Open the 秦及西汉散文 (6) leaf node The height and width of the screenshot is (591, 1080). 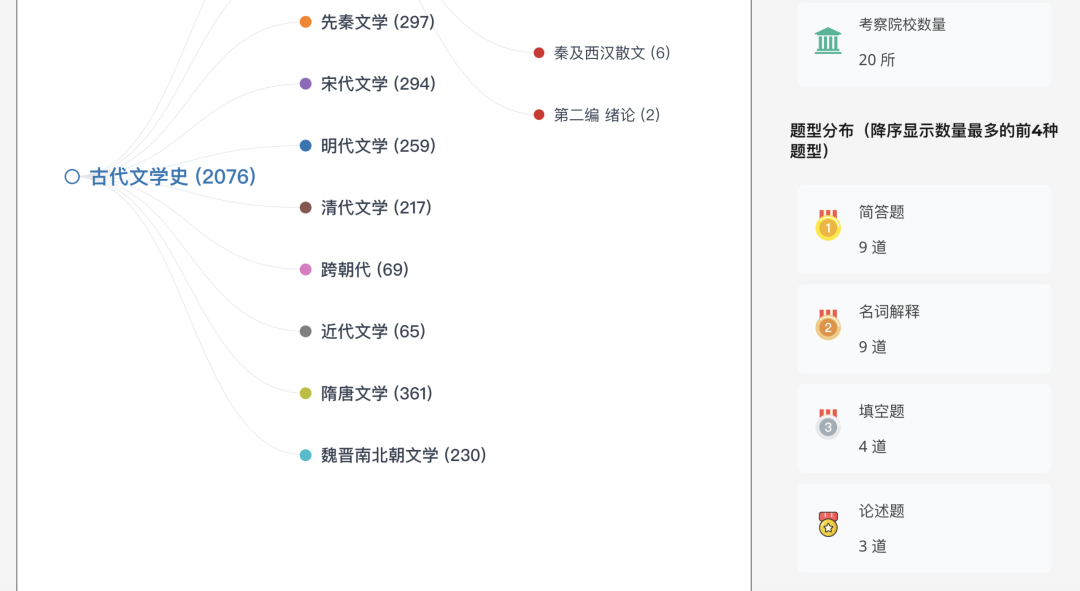tap(612, 53)
